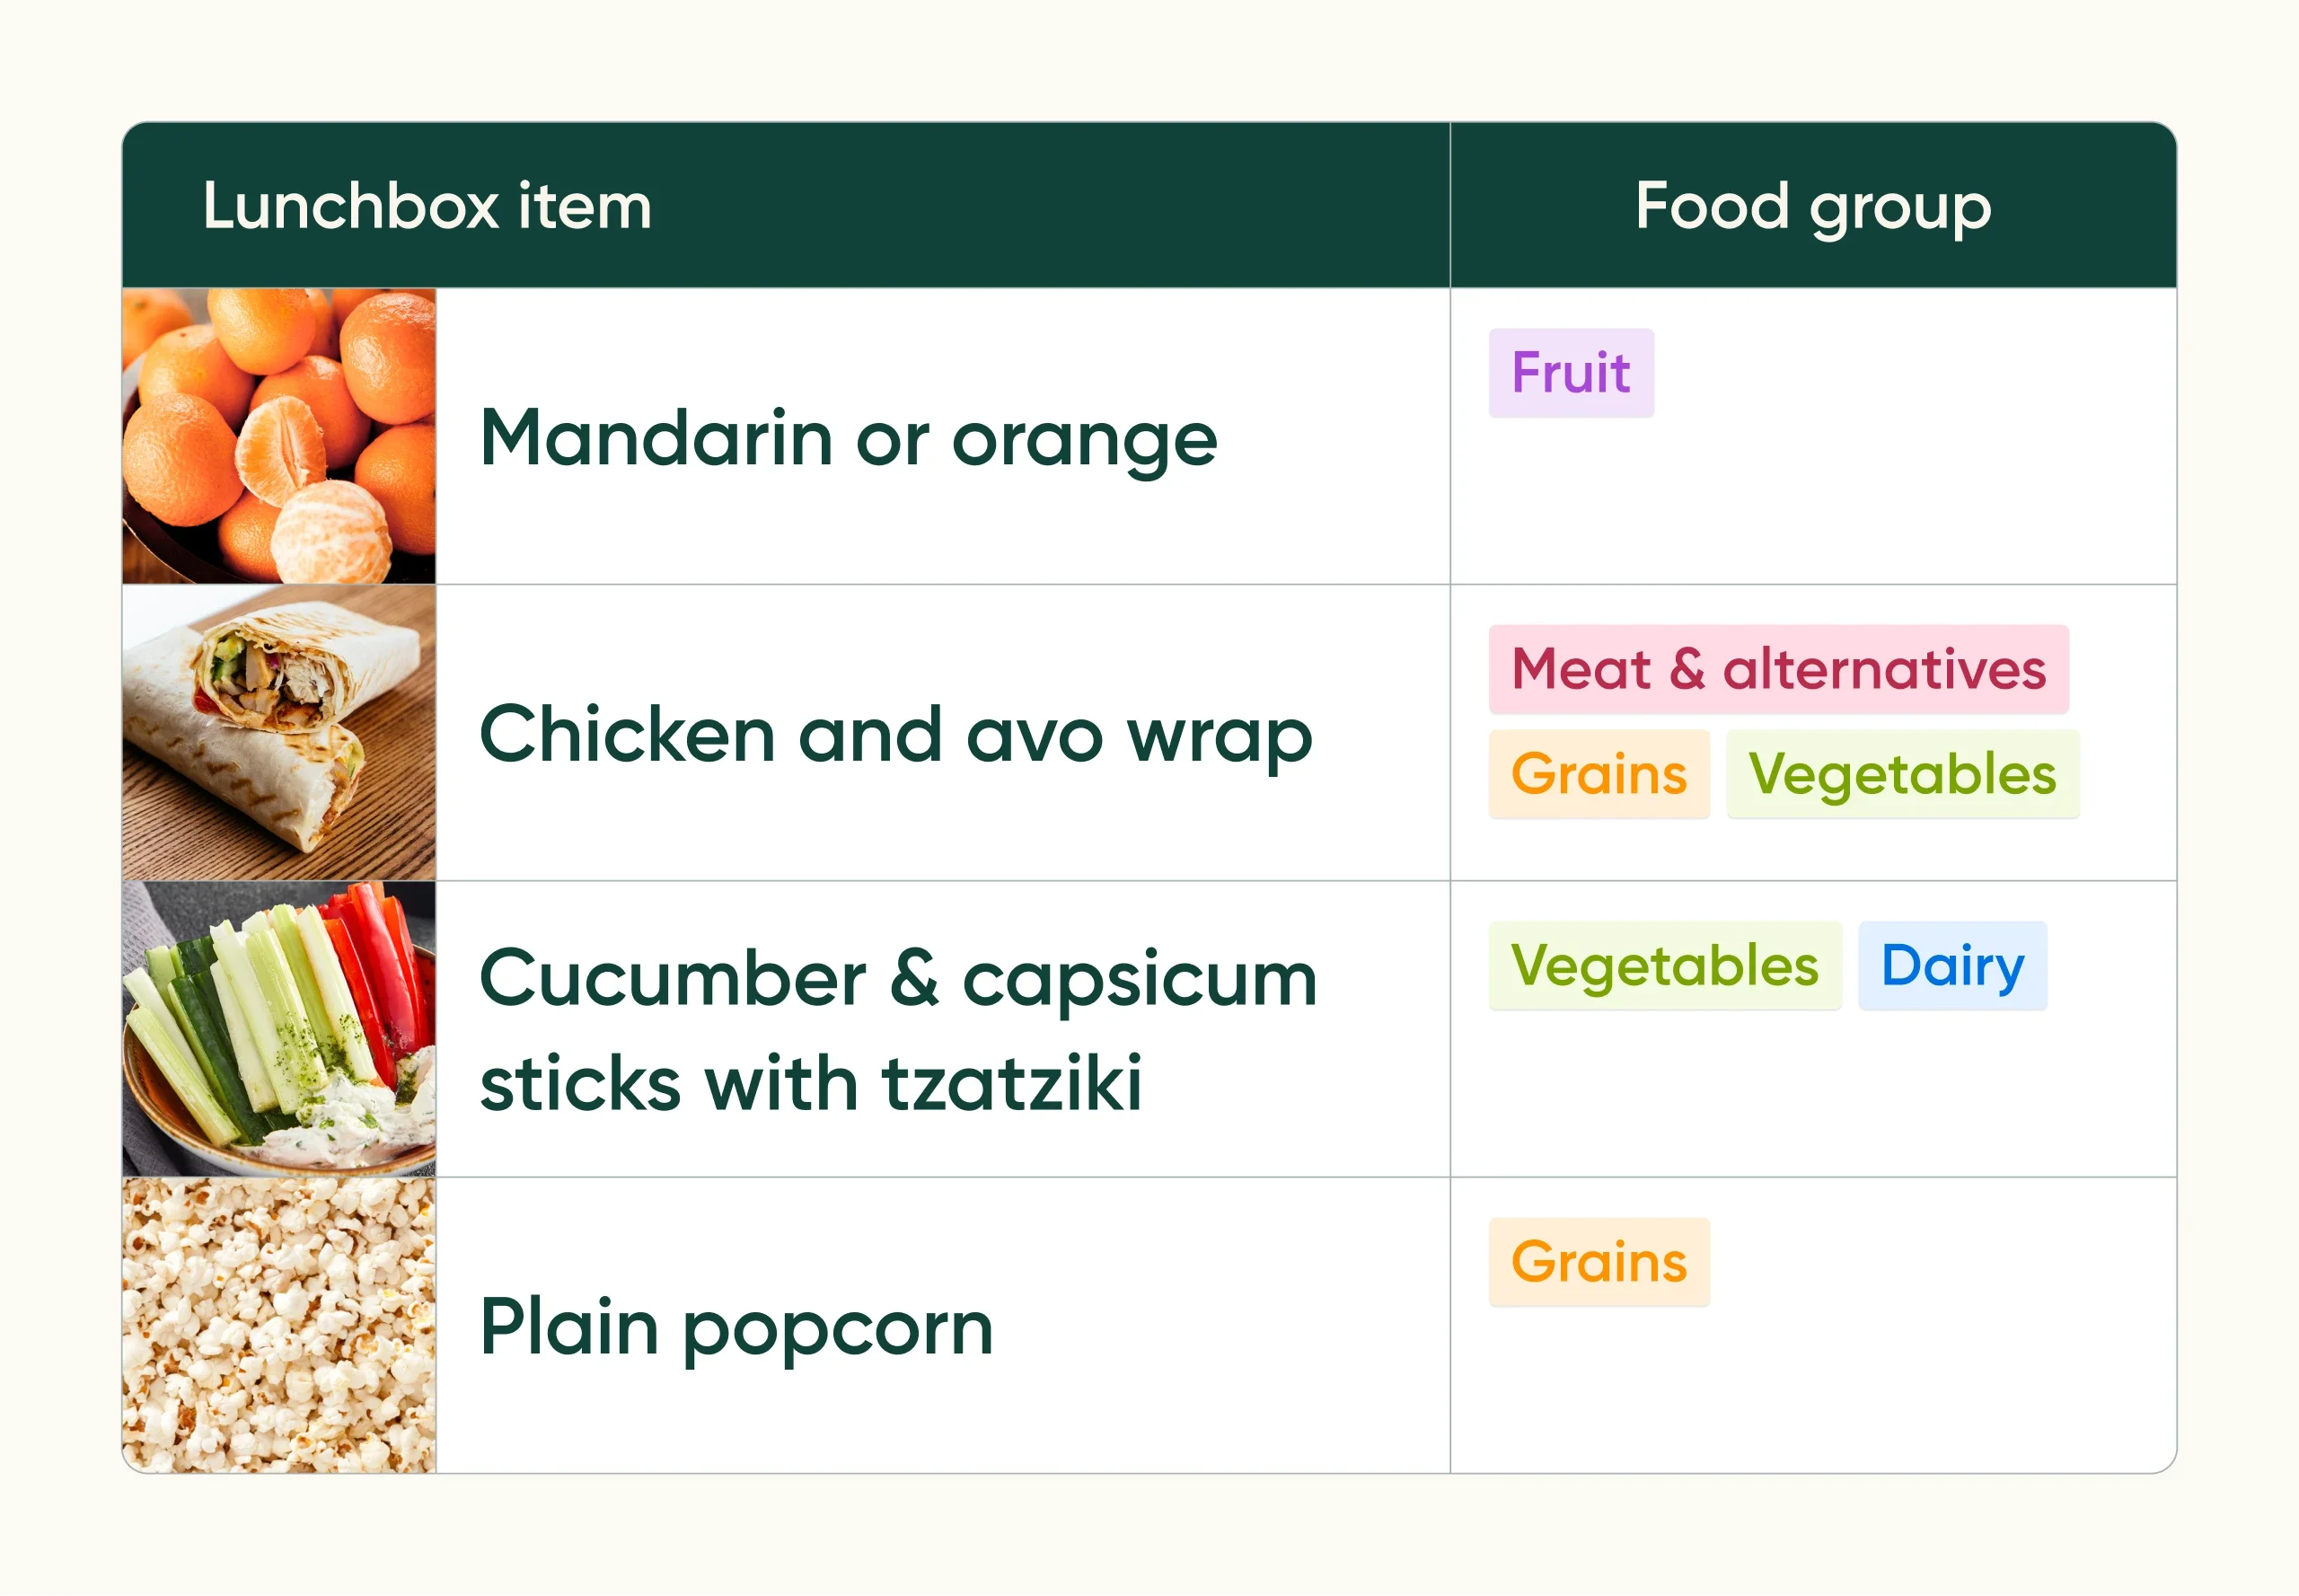Click the Food group column header

click(x=1812, y=206)
